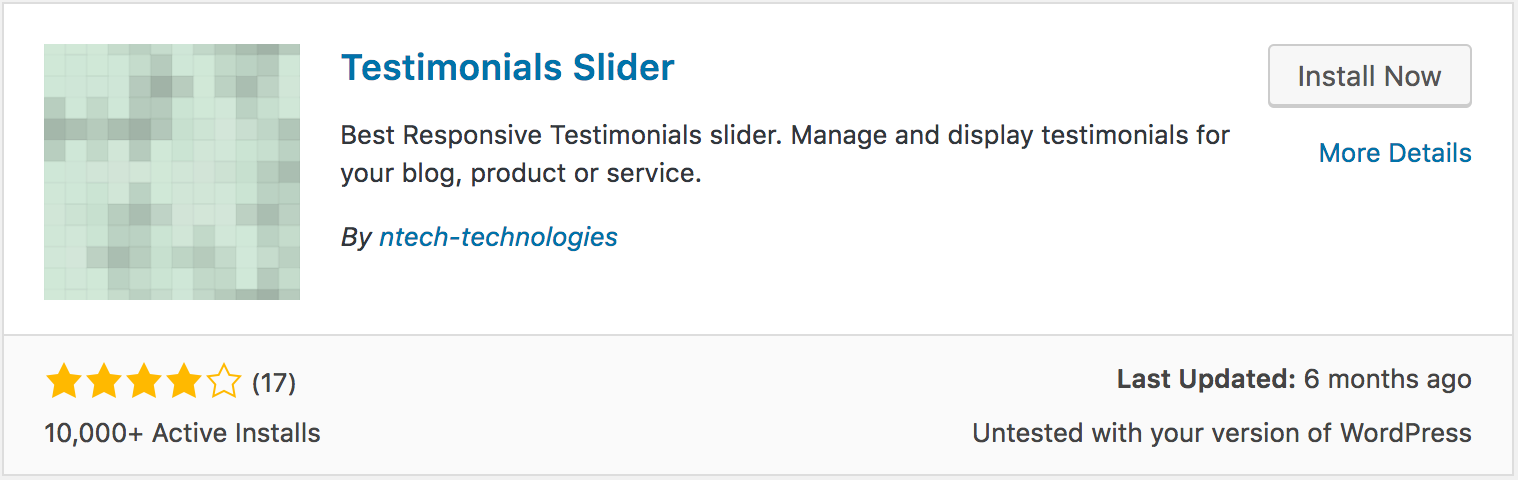Screen dimensions: 1518x480
Task: Click the word 'By' before the author
Action: [x=356, y=238]
